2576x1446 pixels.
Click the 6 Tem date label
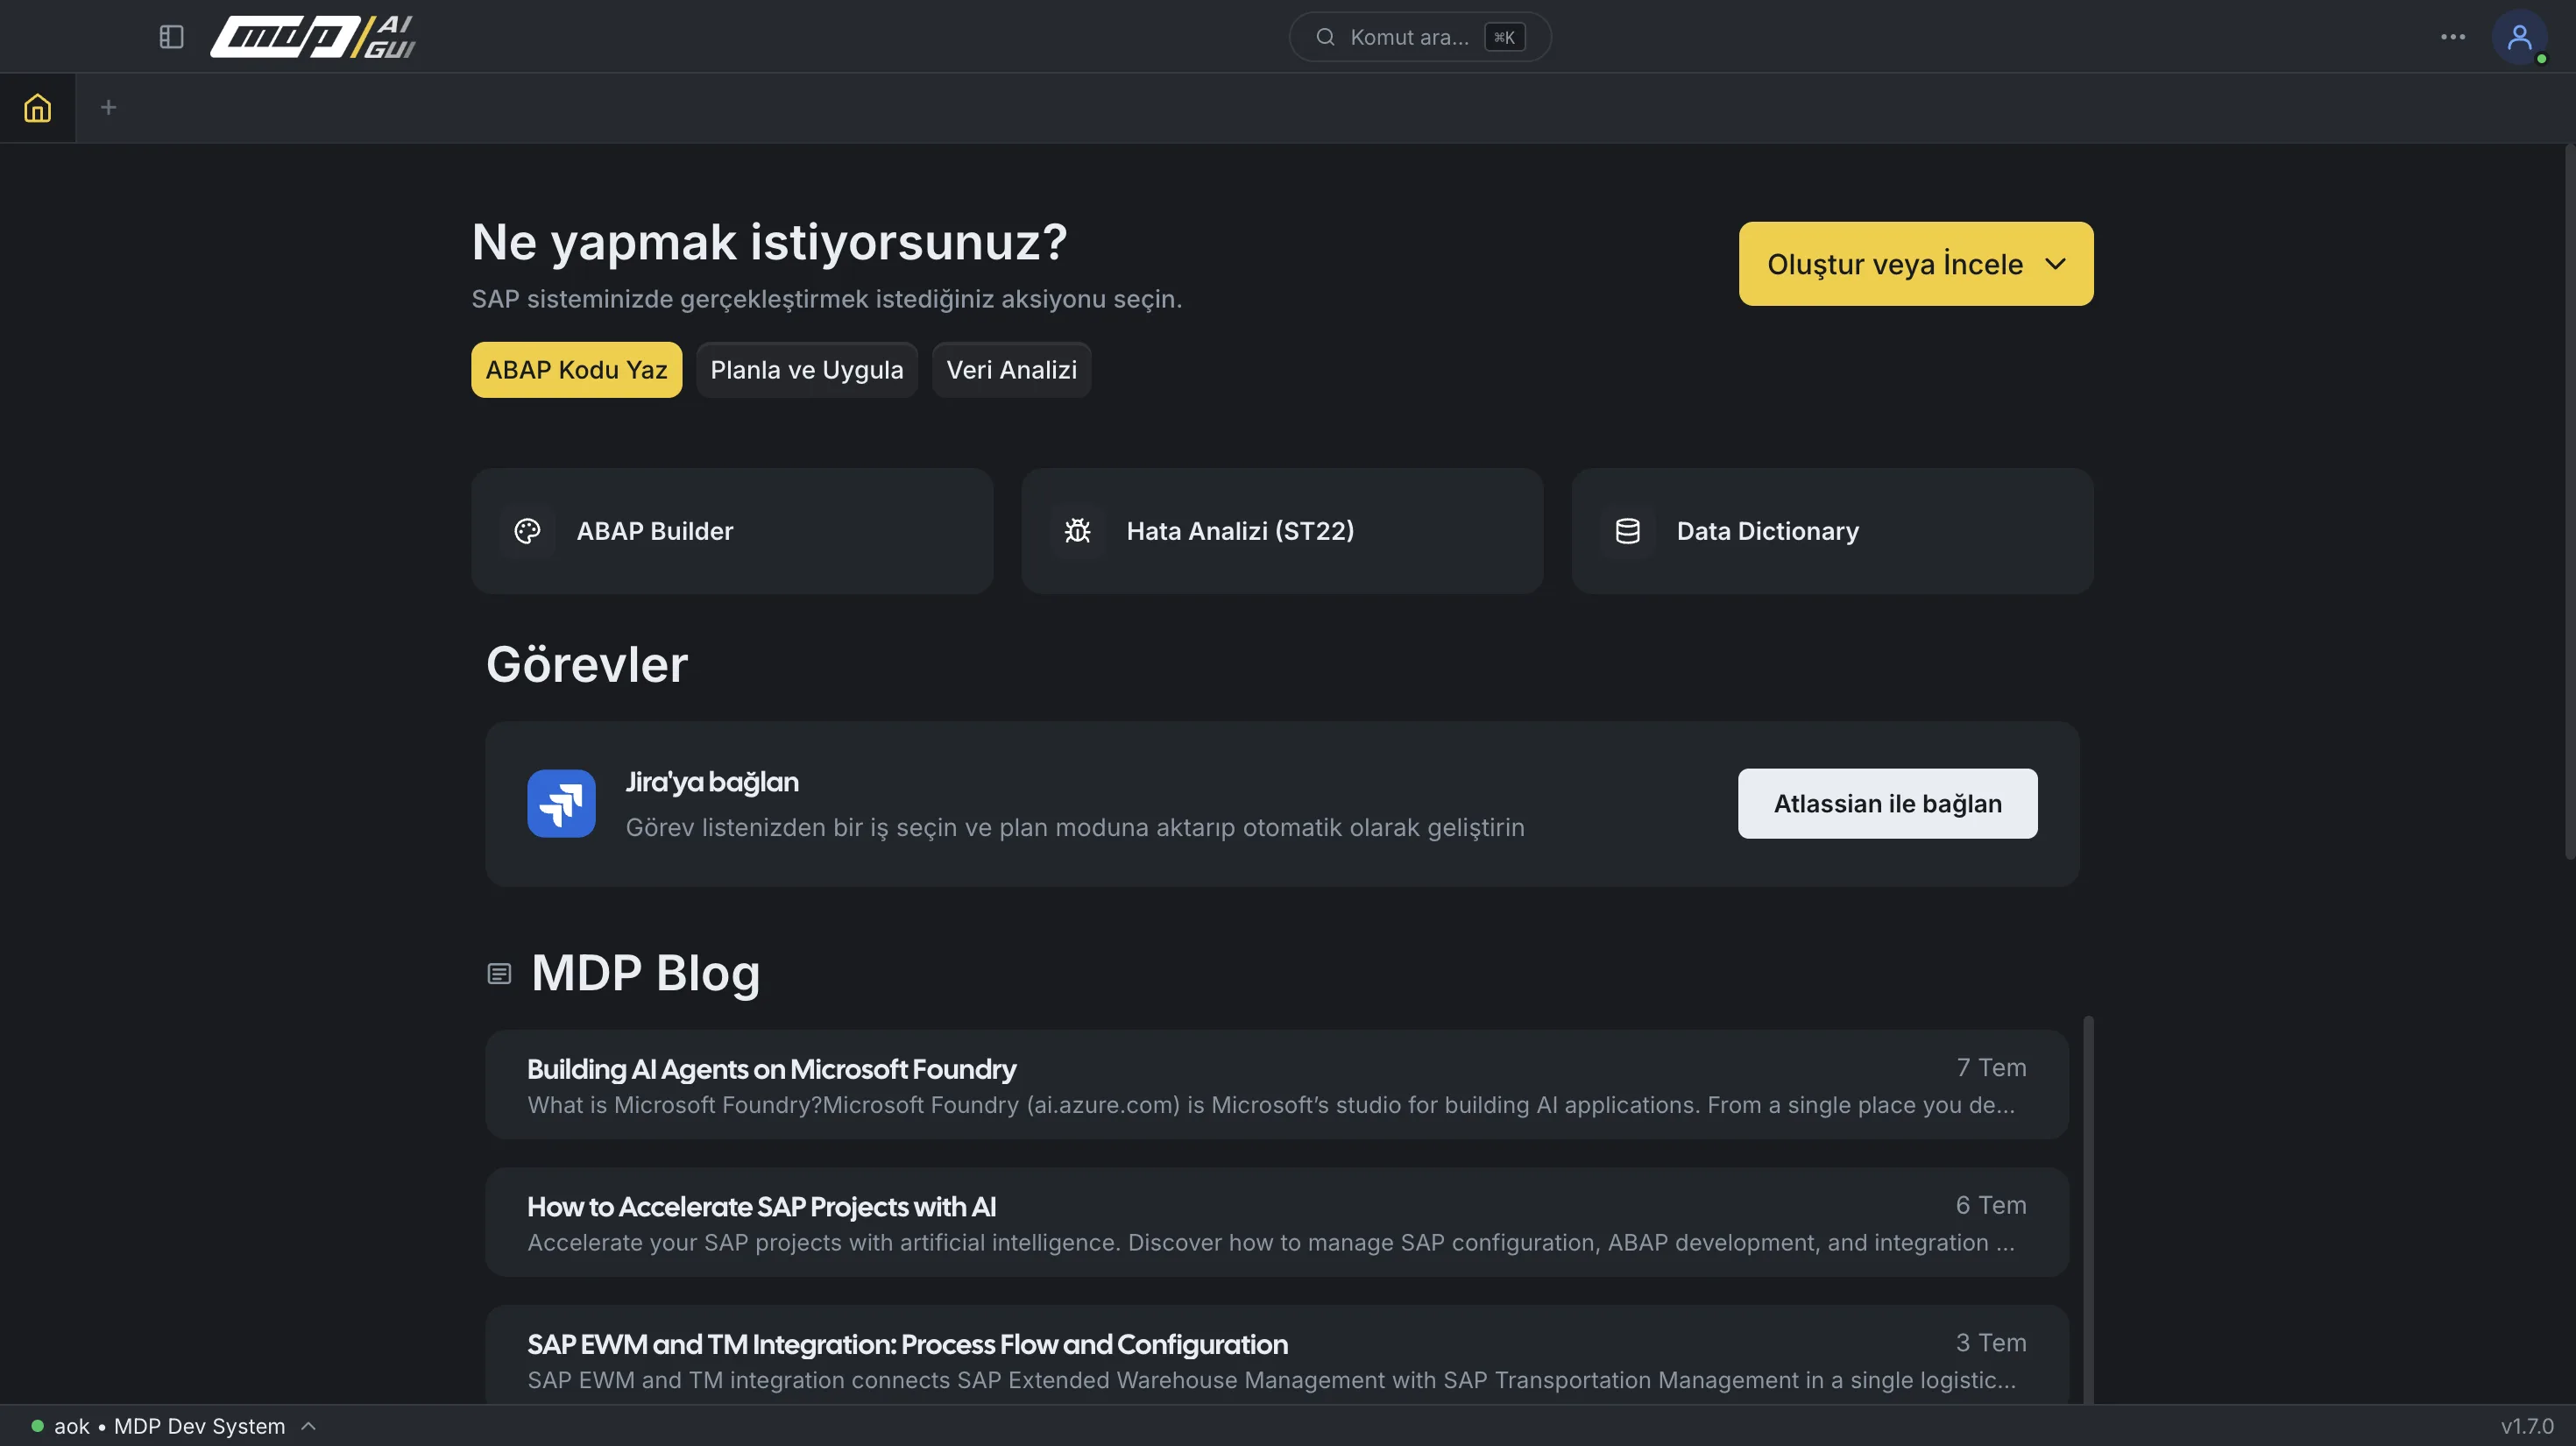tap(1991, 1205)
